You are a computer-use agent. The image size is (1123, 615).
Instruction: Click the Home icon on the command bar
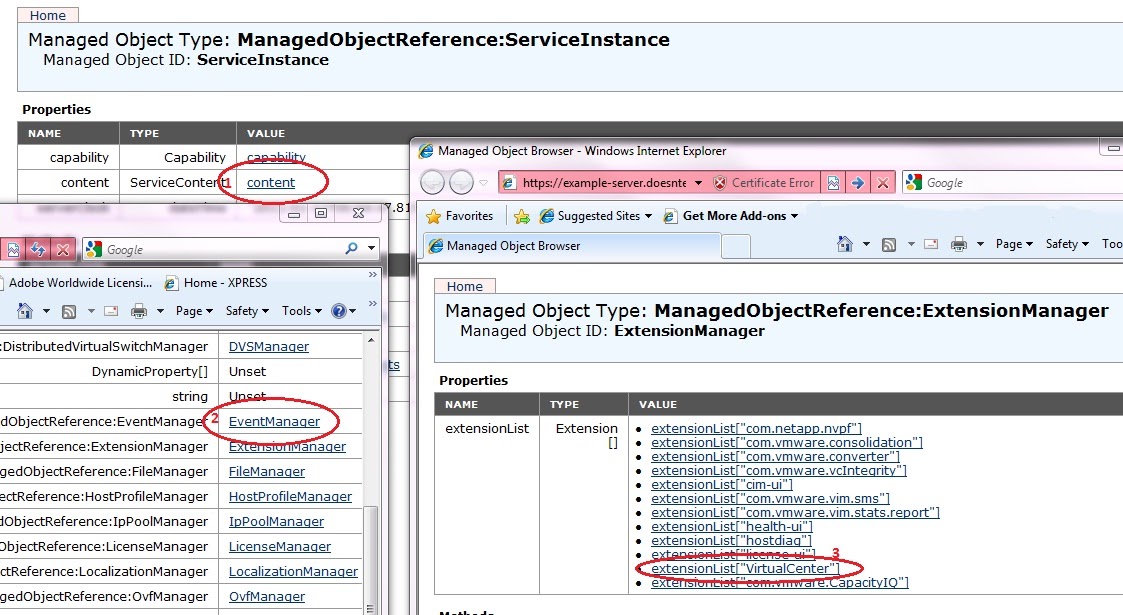pos(23,311)
